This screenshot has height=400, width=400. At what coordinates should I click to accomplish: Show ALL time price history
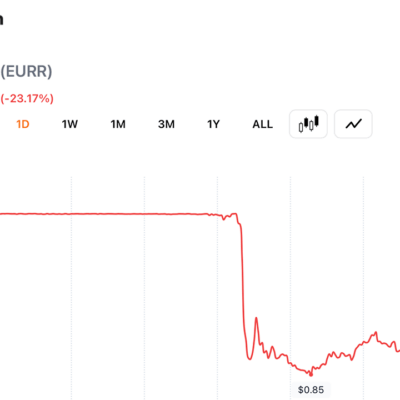[263, 124]
